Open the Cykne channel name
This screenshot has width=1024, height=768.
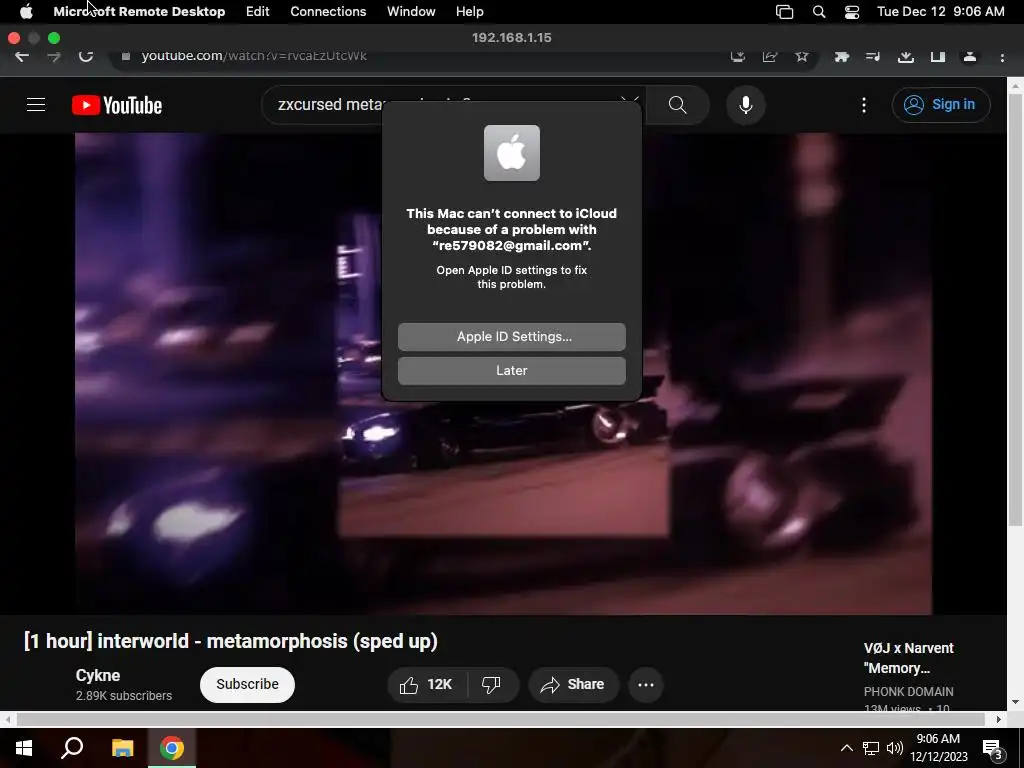tap(98, 675)
